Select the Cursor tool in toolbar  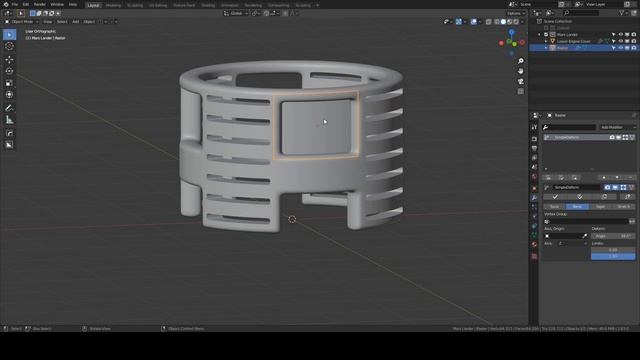point(9,46)
